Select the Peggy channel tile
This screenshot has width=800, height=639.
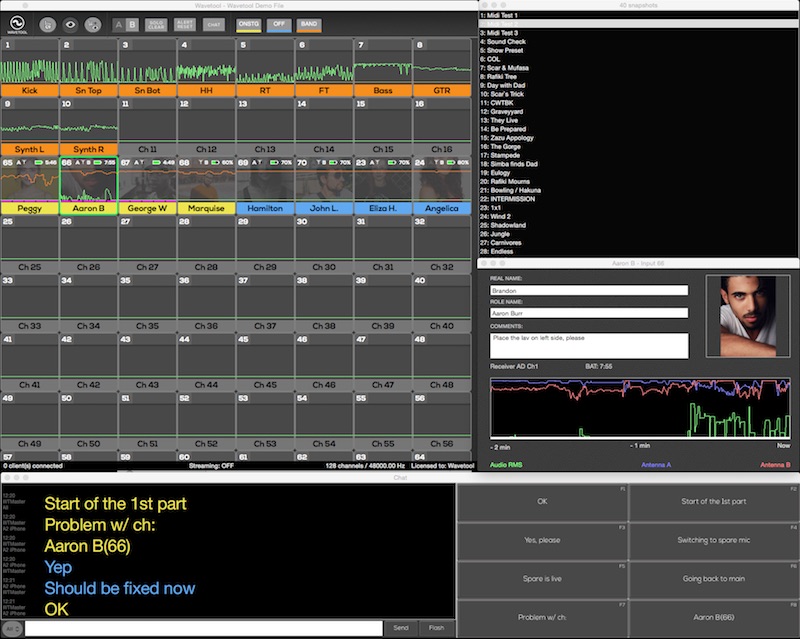coord(30,186)
